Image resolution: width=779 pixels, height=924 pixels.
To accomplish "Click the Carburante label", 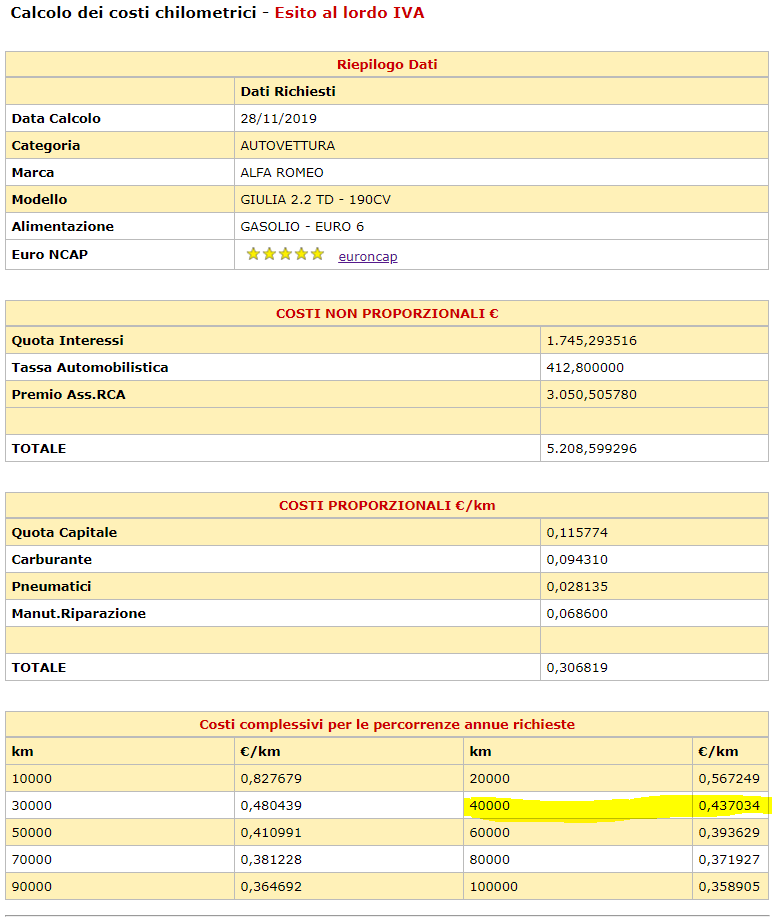I will pyautogui.click(x=52, y=560).
